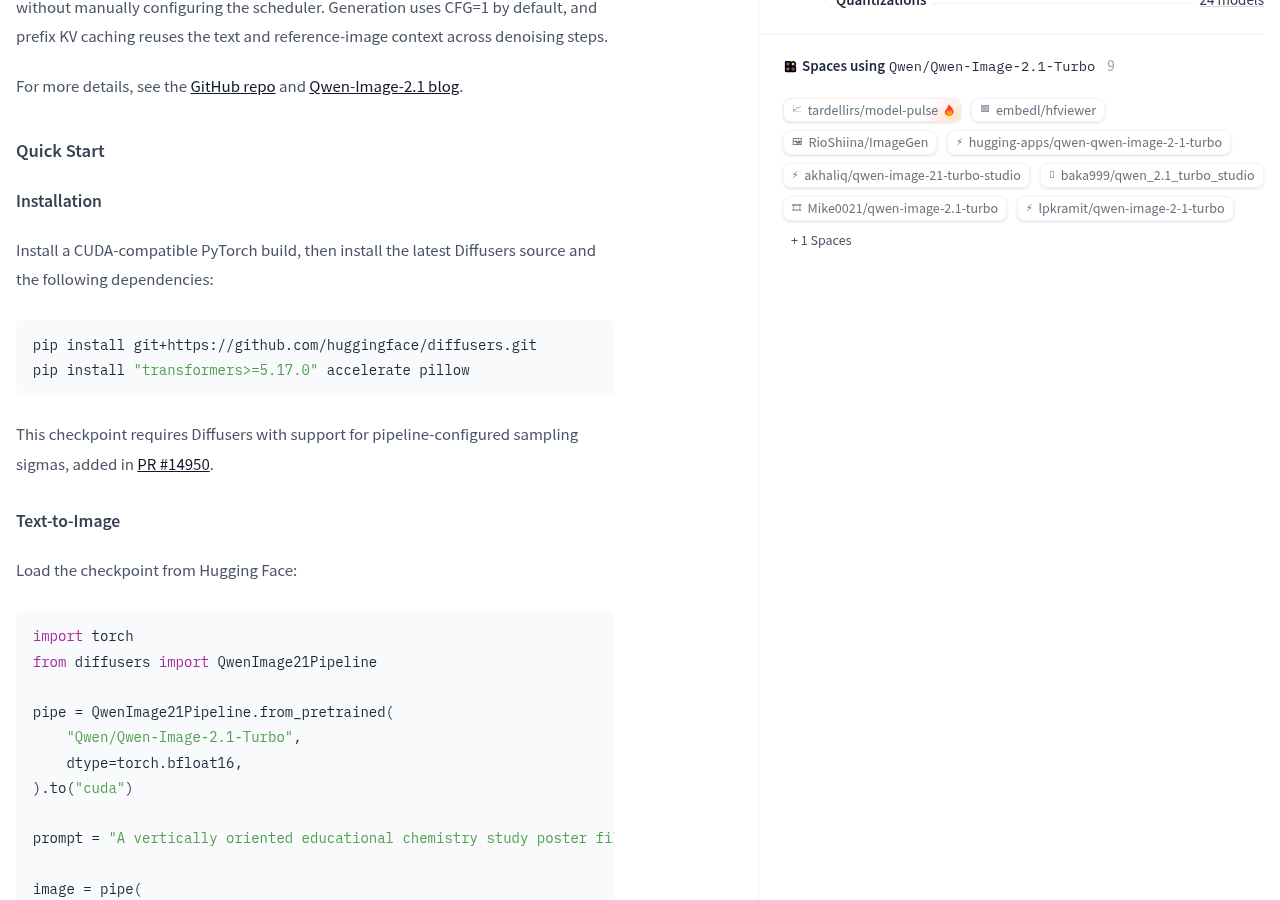Image resolution: width=1280 pixels, height=900 pixels.
Task: Open the RioShiina/ImageGen space
Action: click(860, 142)
